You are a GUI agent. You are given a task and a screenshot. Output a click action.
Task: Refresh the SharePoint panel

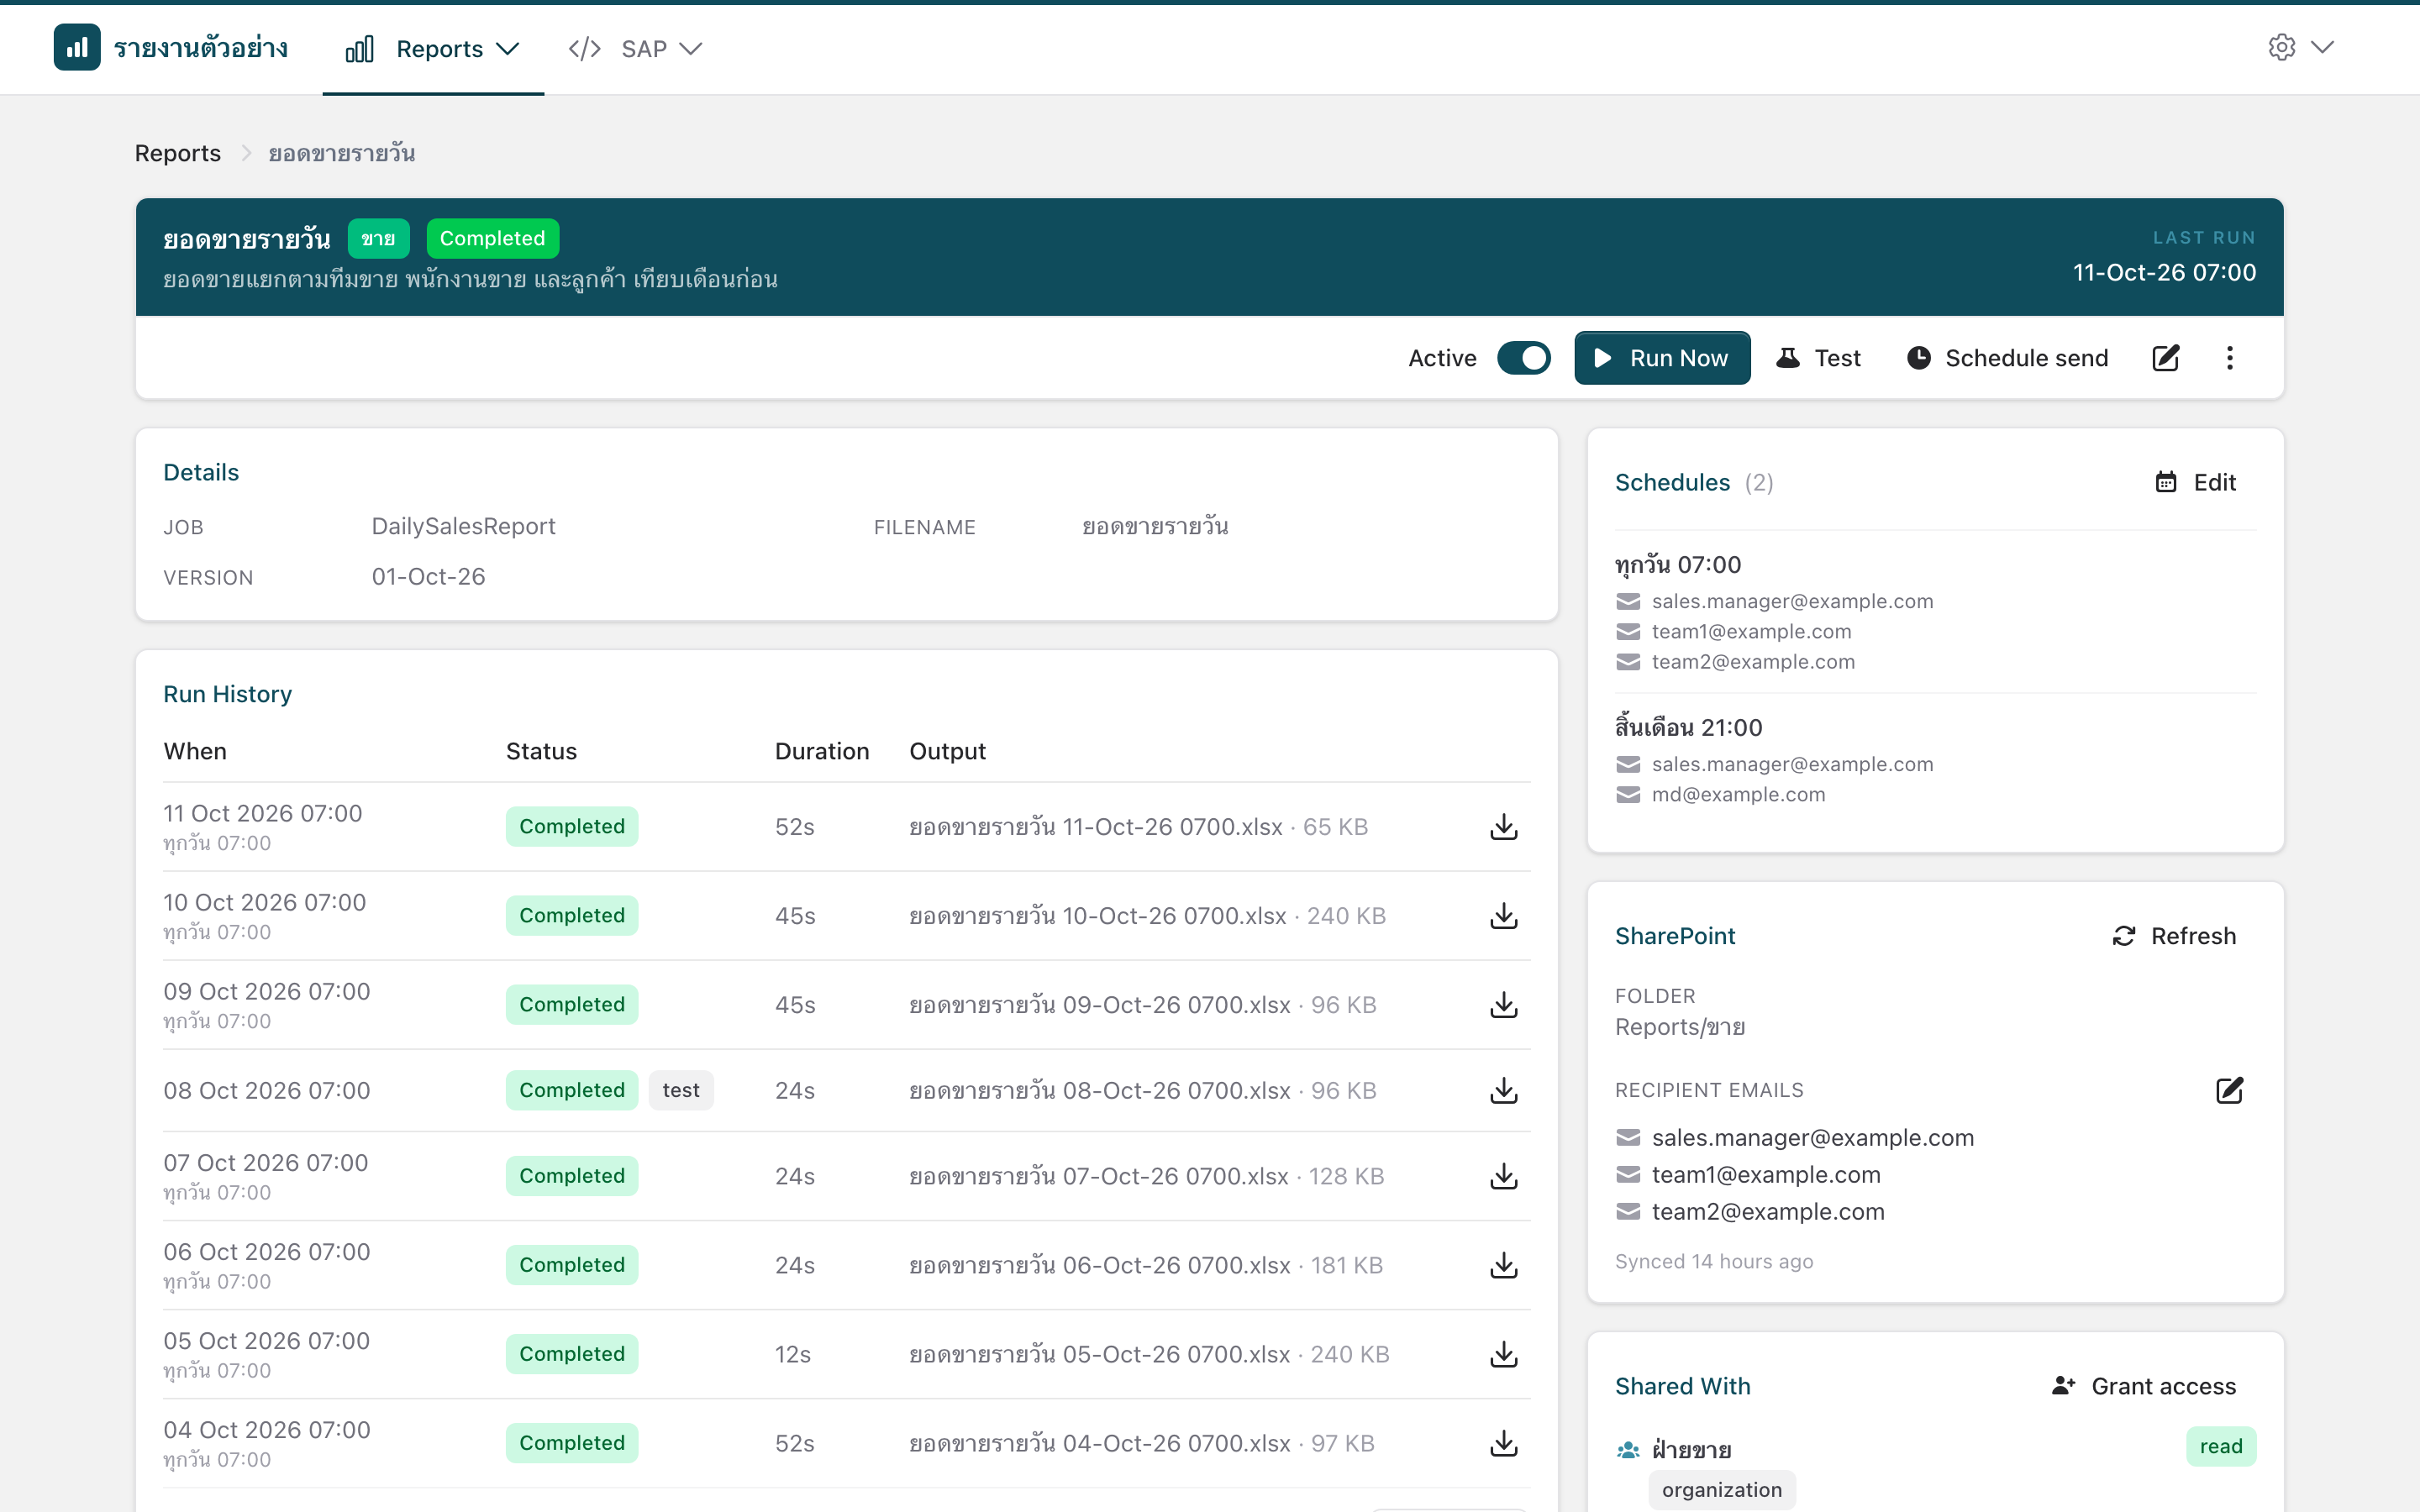[x=2174, y=936]
